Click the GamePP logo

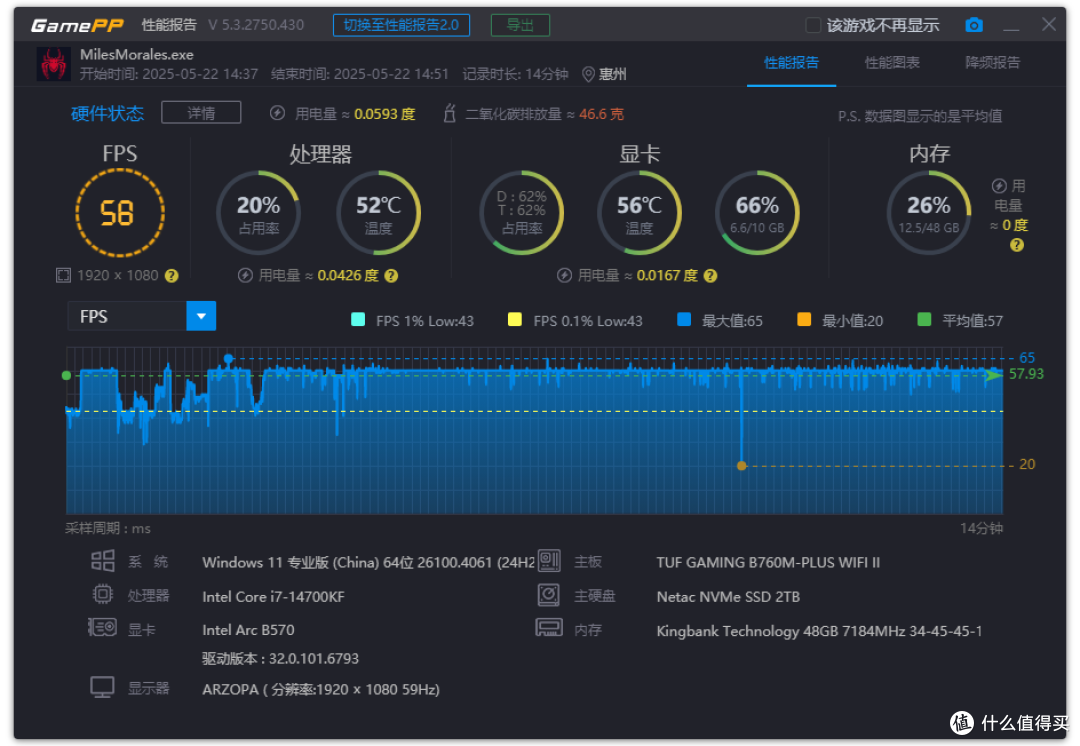click(76, 25)
